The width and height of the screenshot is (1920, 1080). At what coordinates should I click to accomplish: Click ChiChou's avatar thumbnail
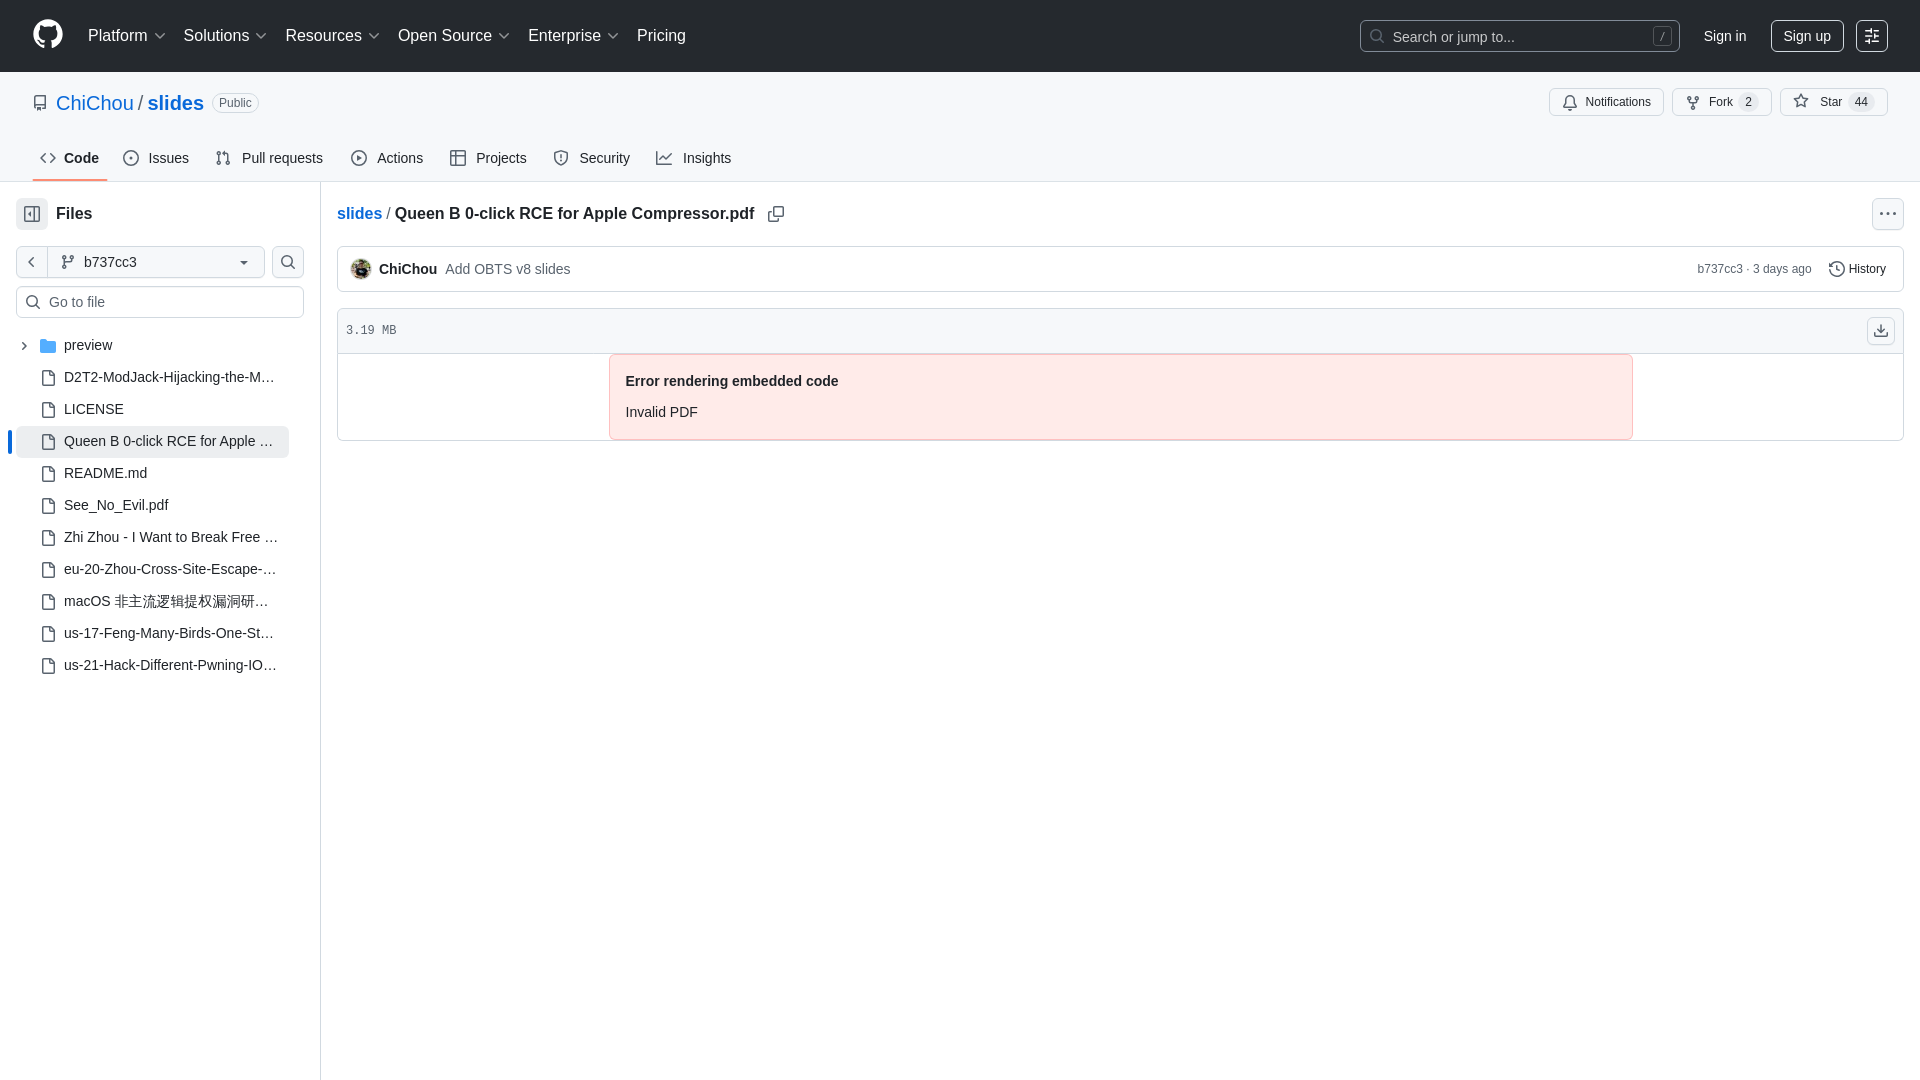(361, 269)
